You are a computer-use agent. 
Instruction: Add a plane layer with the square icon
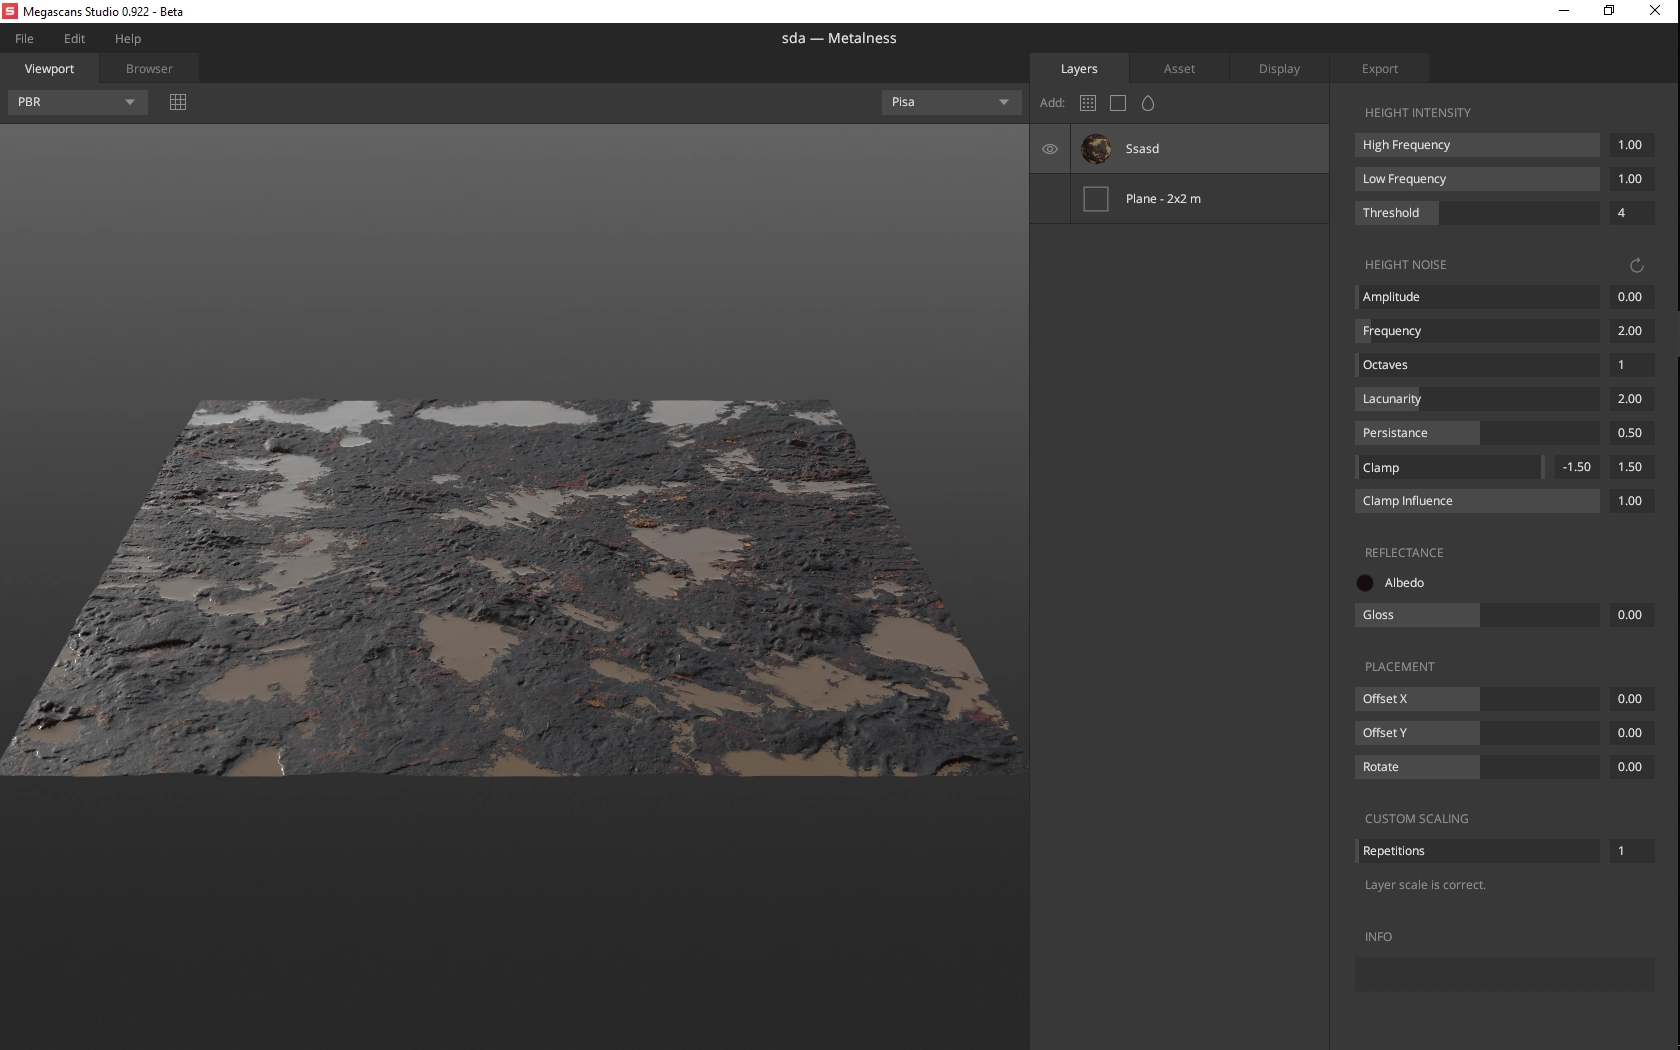1118,103
